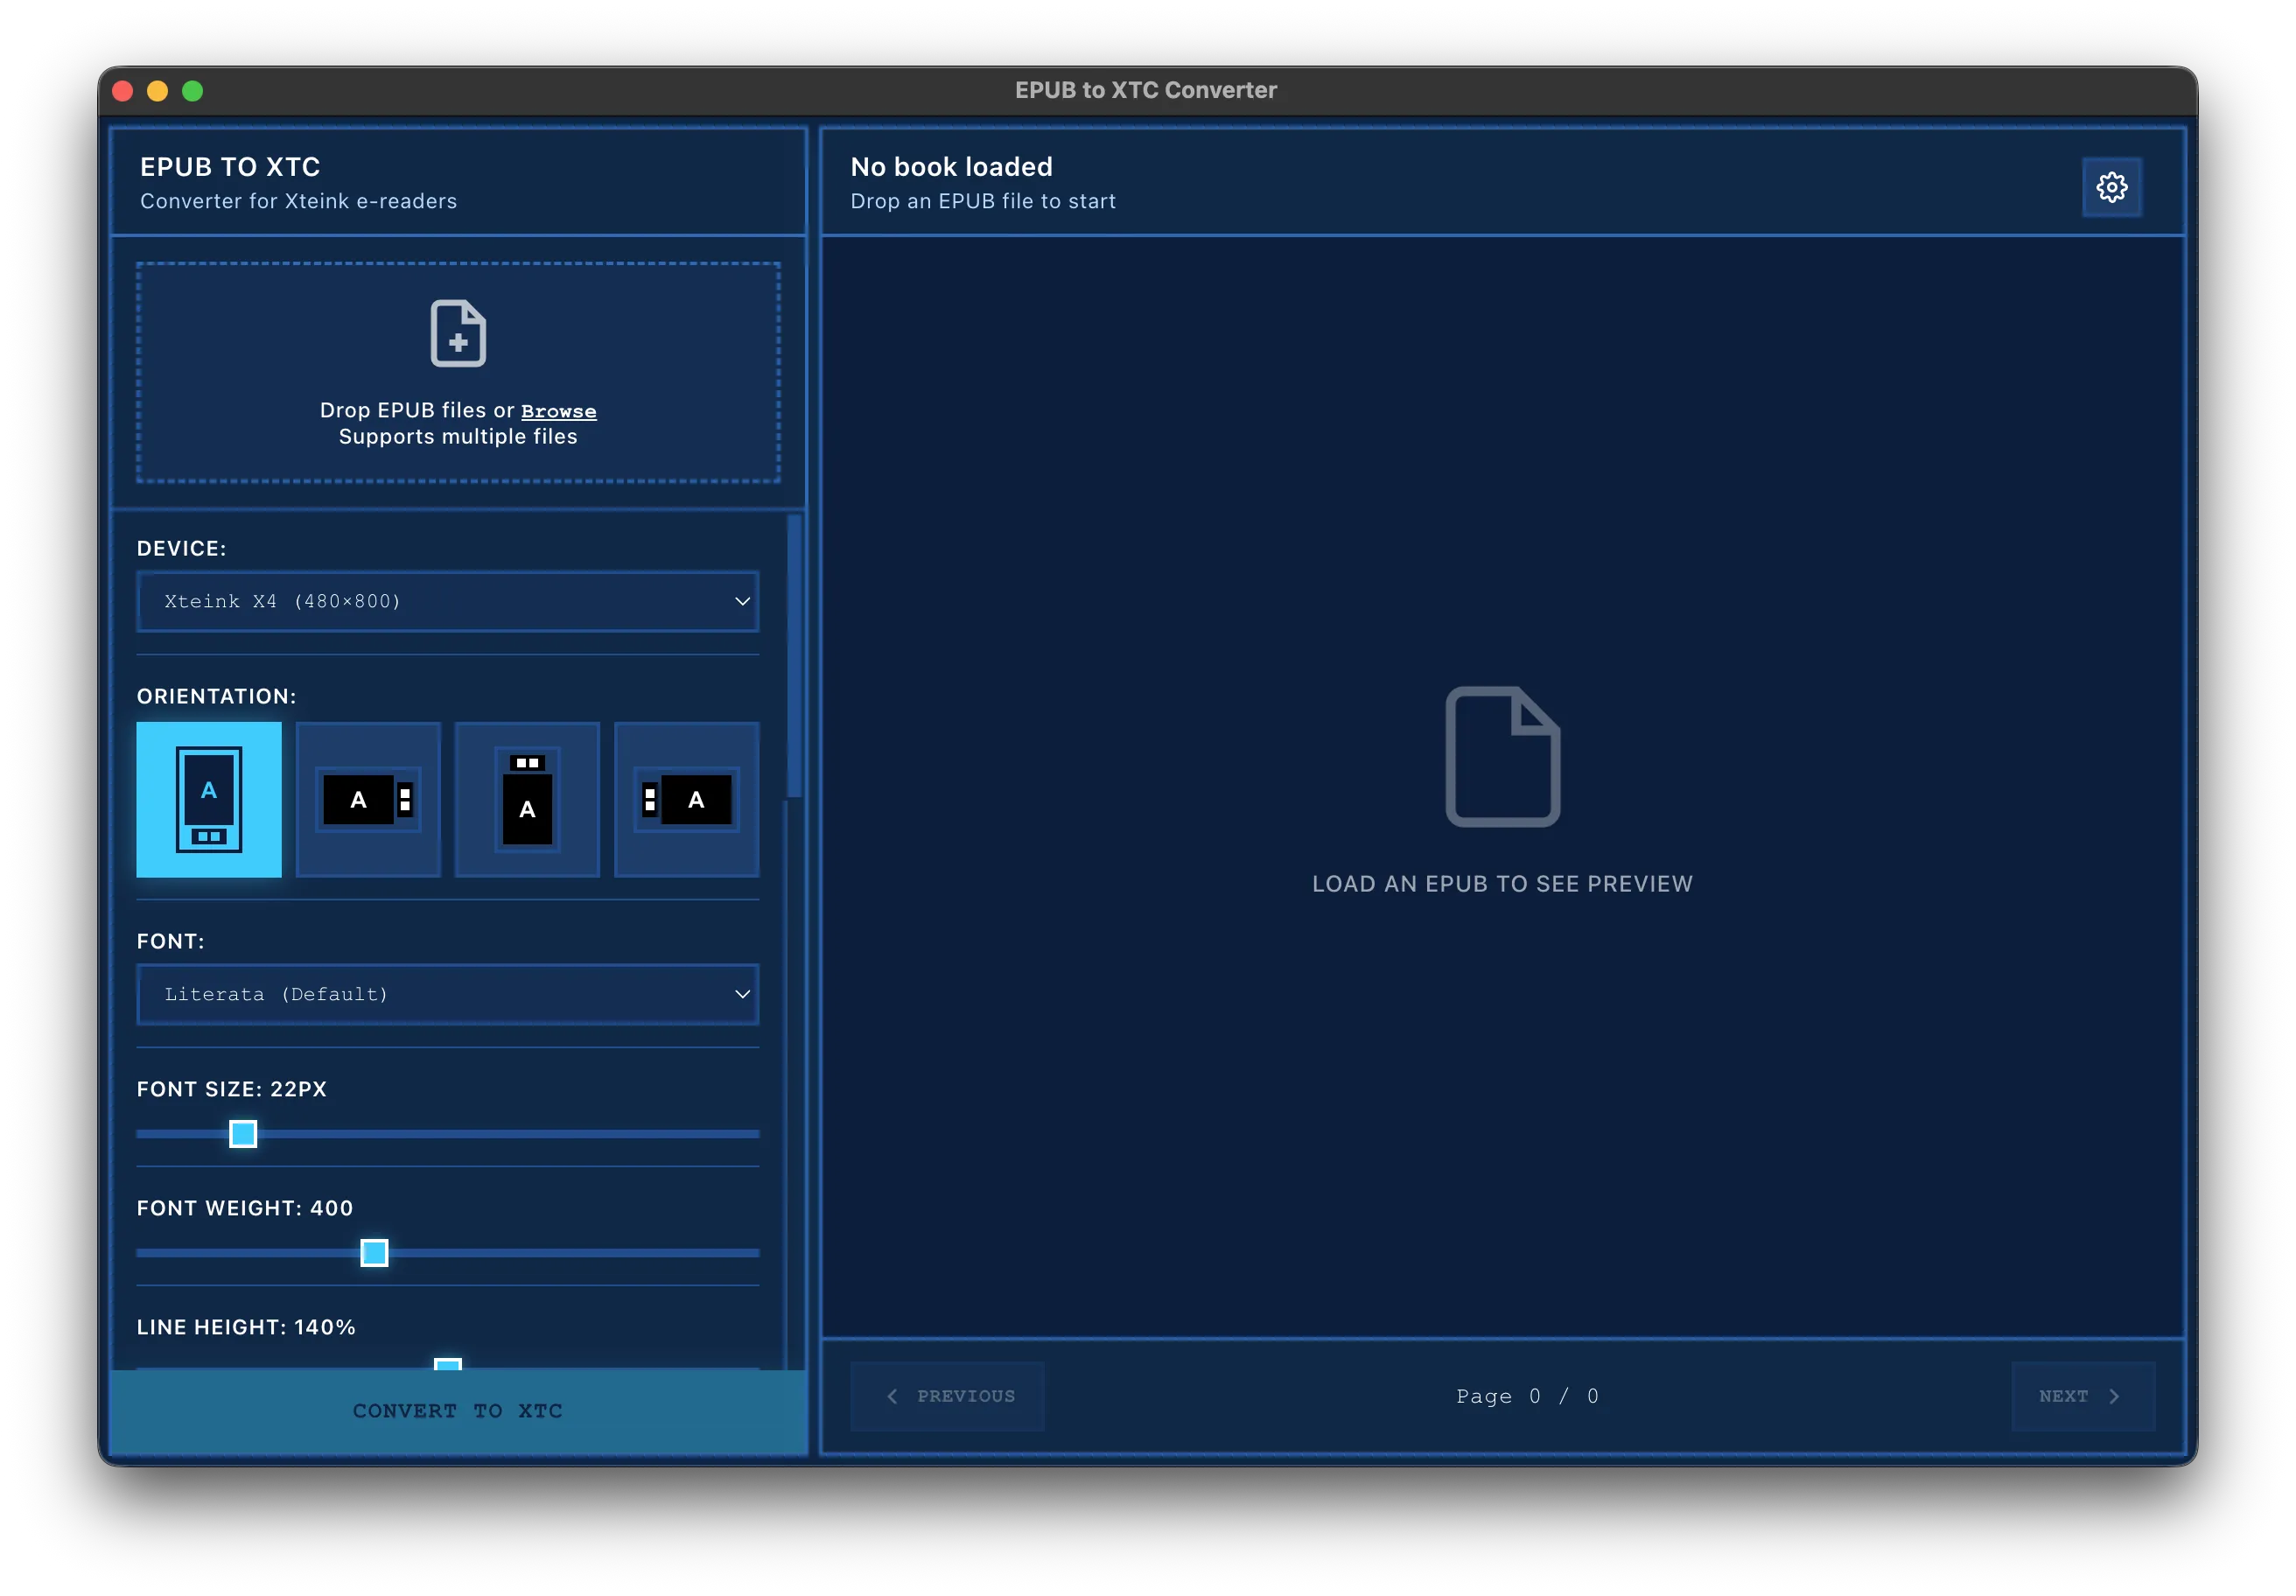Select landscape orientation with buttons on right

coord(368,799)
